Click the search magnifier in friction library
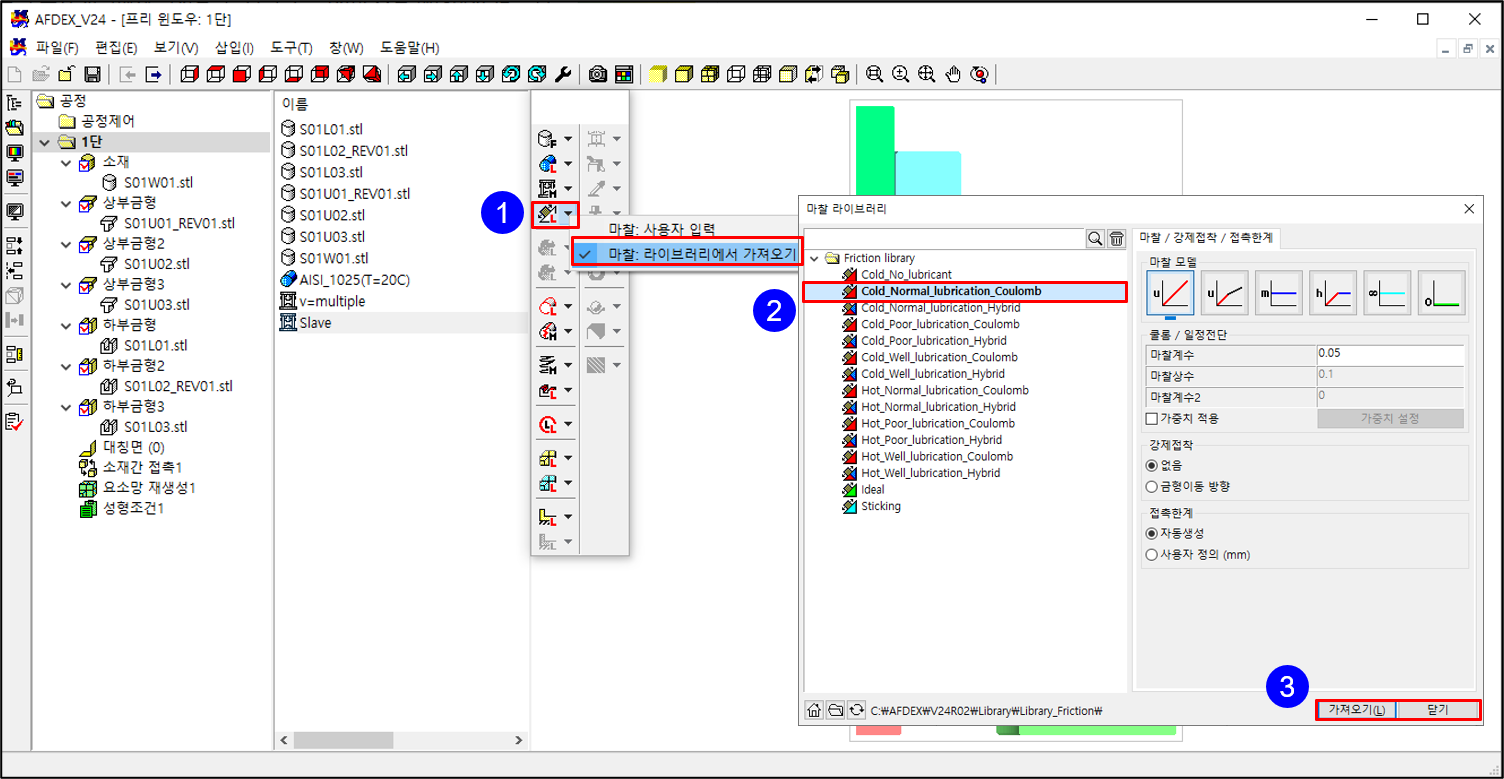 click(1095, 238)
